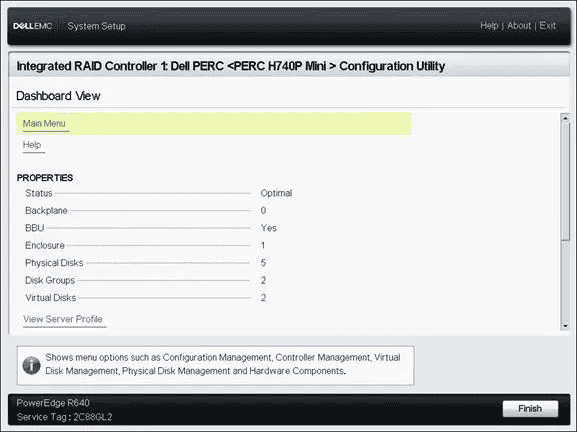Open the Help link under Main Menu
The height and width of the screenshot is (432, 577).
click(32, 145)
